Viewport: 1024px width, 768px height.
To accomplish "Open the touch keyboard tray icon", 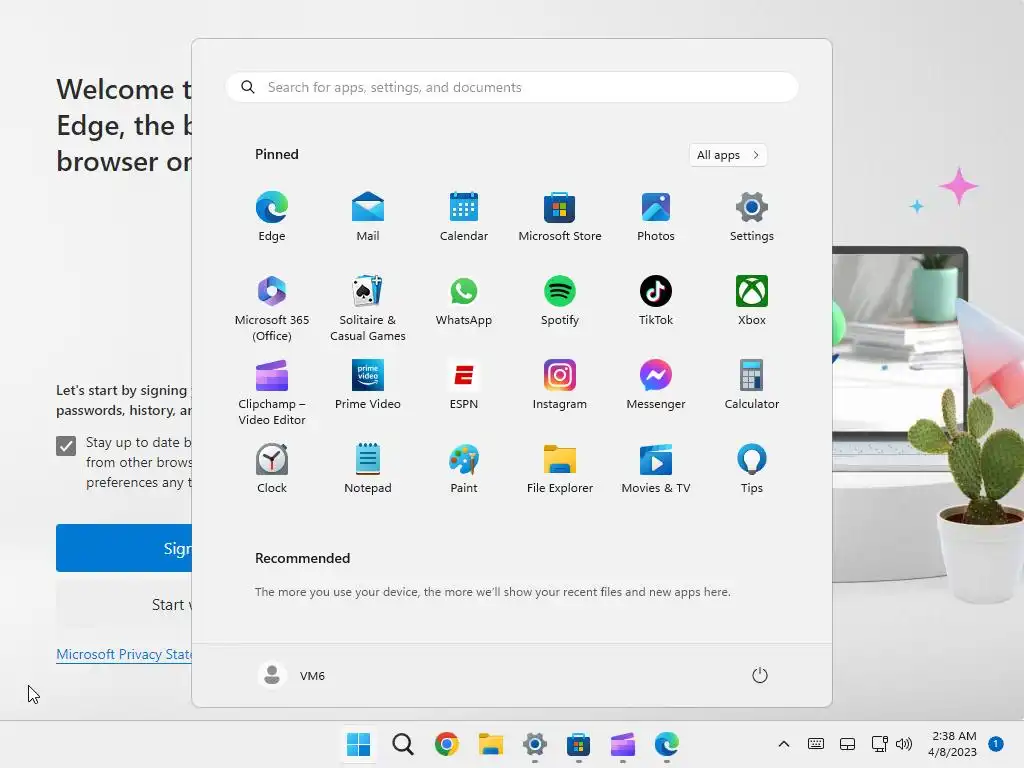I will (x=816, y=744).
